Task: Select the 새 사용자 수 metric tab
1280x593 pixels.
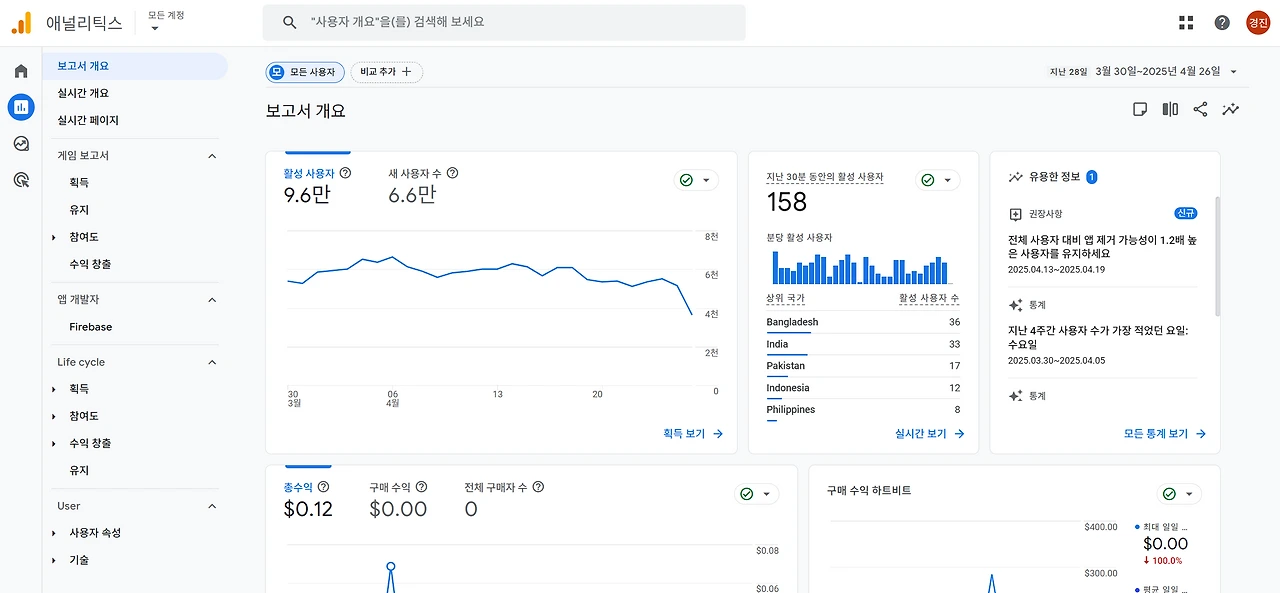Action: [423, 186]
